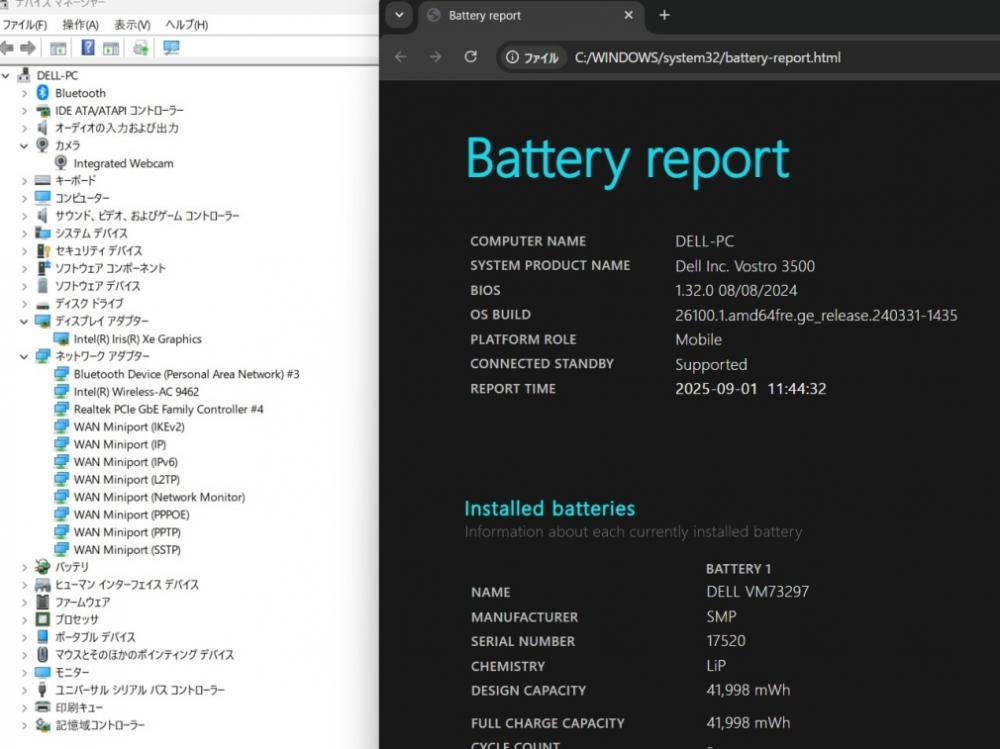
Task: Click the battery icon beside バッテリ
Action: 43,567
